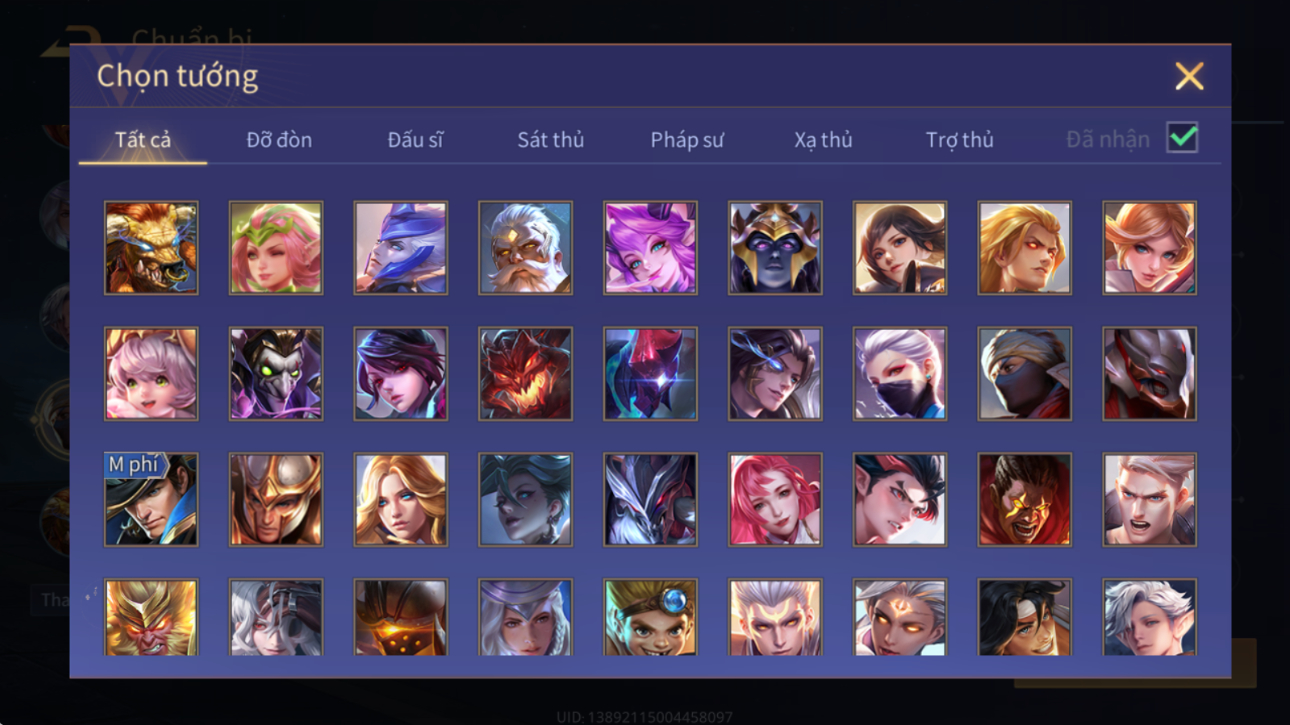Show the "Pháp sư" heroes tab
This screenshot has width=1290, height=725.
coord(687,140)
